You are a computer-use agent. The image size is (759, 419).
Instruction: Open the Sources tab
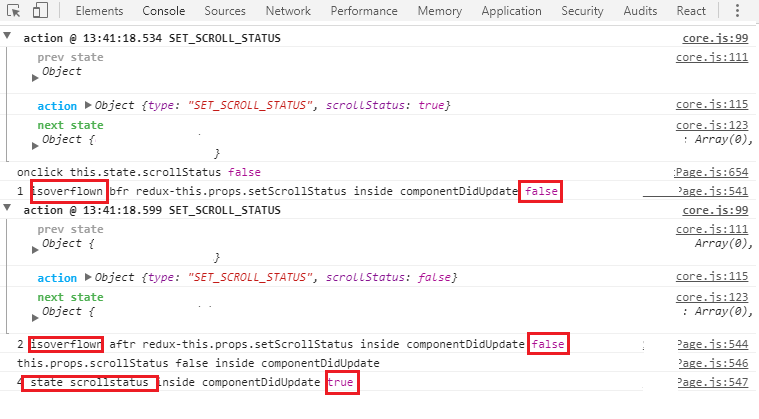(x=225, y=11)
